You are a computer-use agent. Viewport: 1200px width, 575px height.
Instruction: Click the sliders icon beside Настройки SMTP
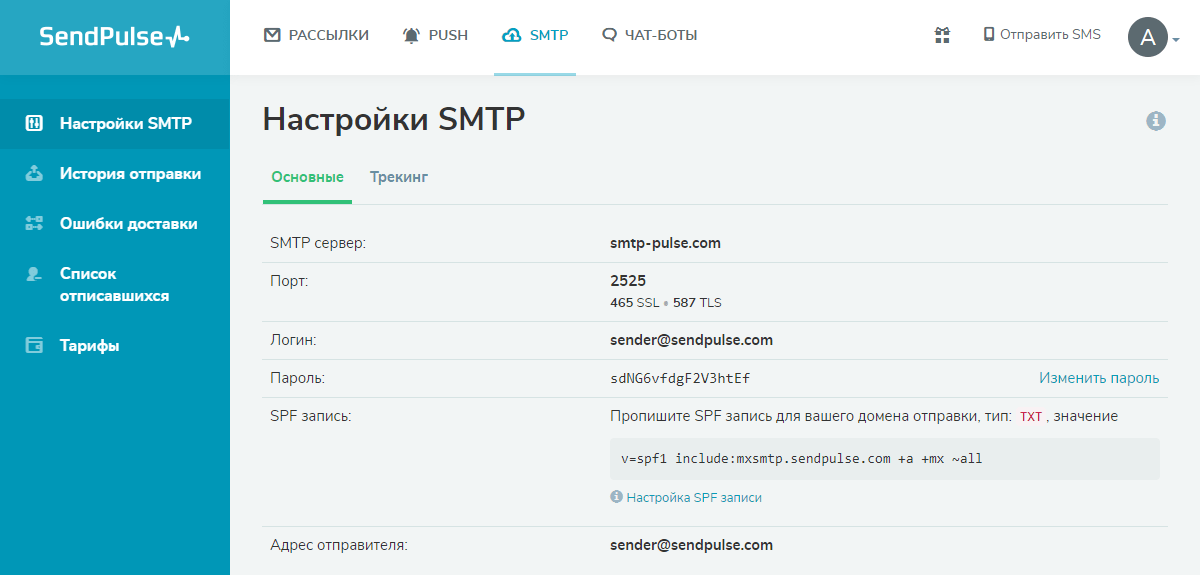coord(34,124)
